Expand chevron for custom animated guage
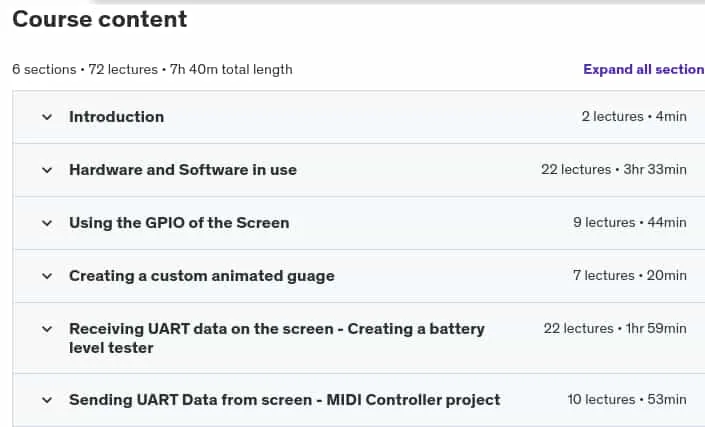The height and width of the screenshot is (427, 705). tap(47, 276)
